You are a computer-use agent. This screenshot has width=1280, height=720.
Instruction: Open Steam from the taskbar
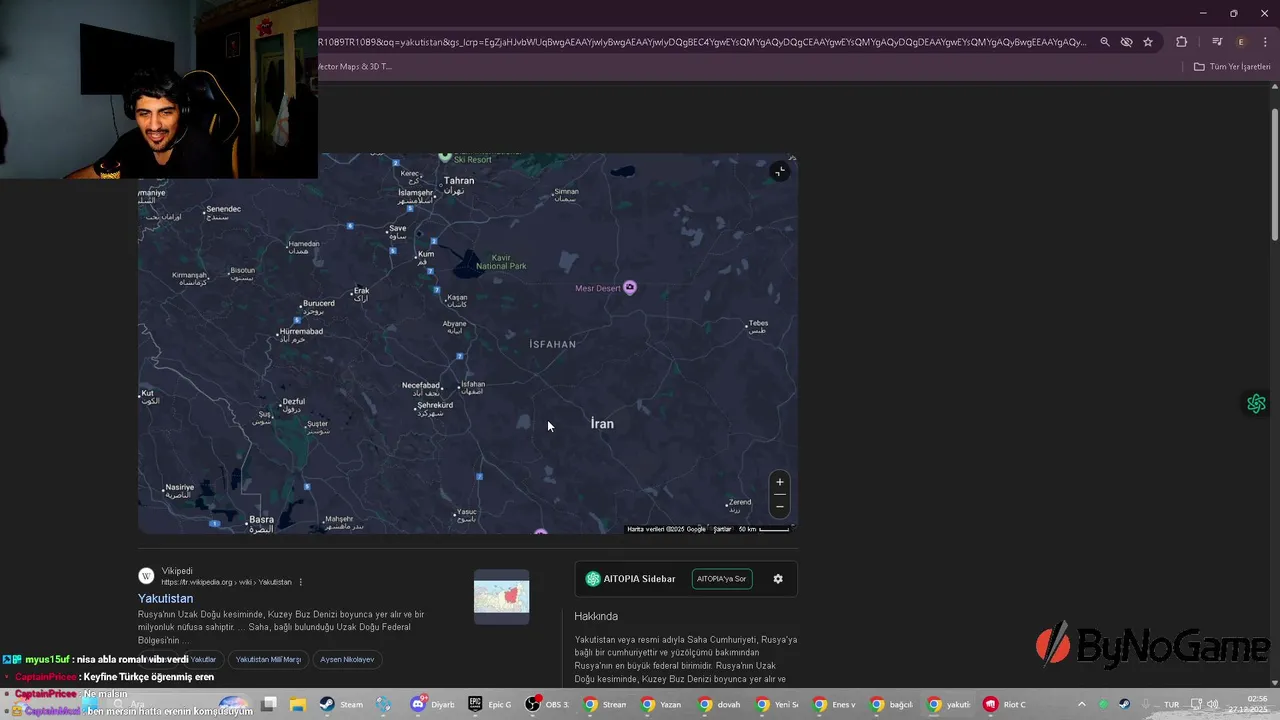click(341, 704)
